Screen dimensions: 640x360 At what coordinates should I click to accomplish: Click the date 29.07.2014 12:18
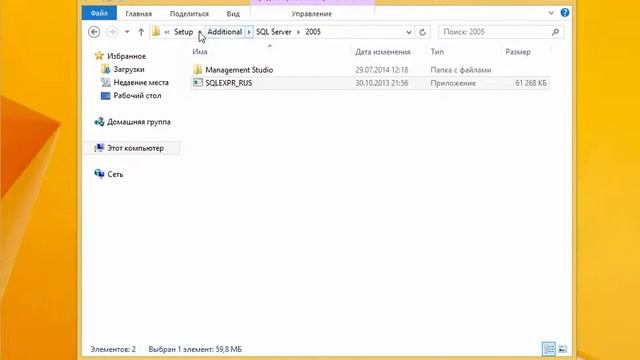tap(382, 70)
